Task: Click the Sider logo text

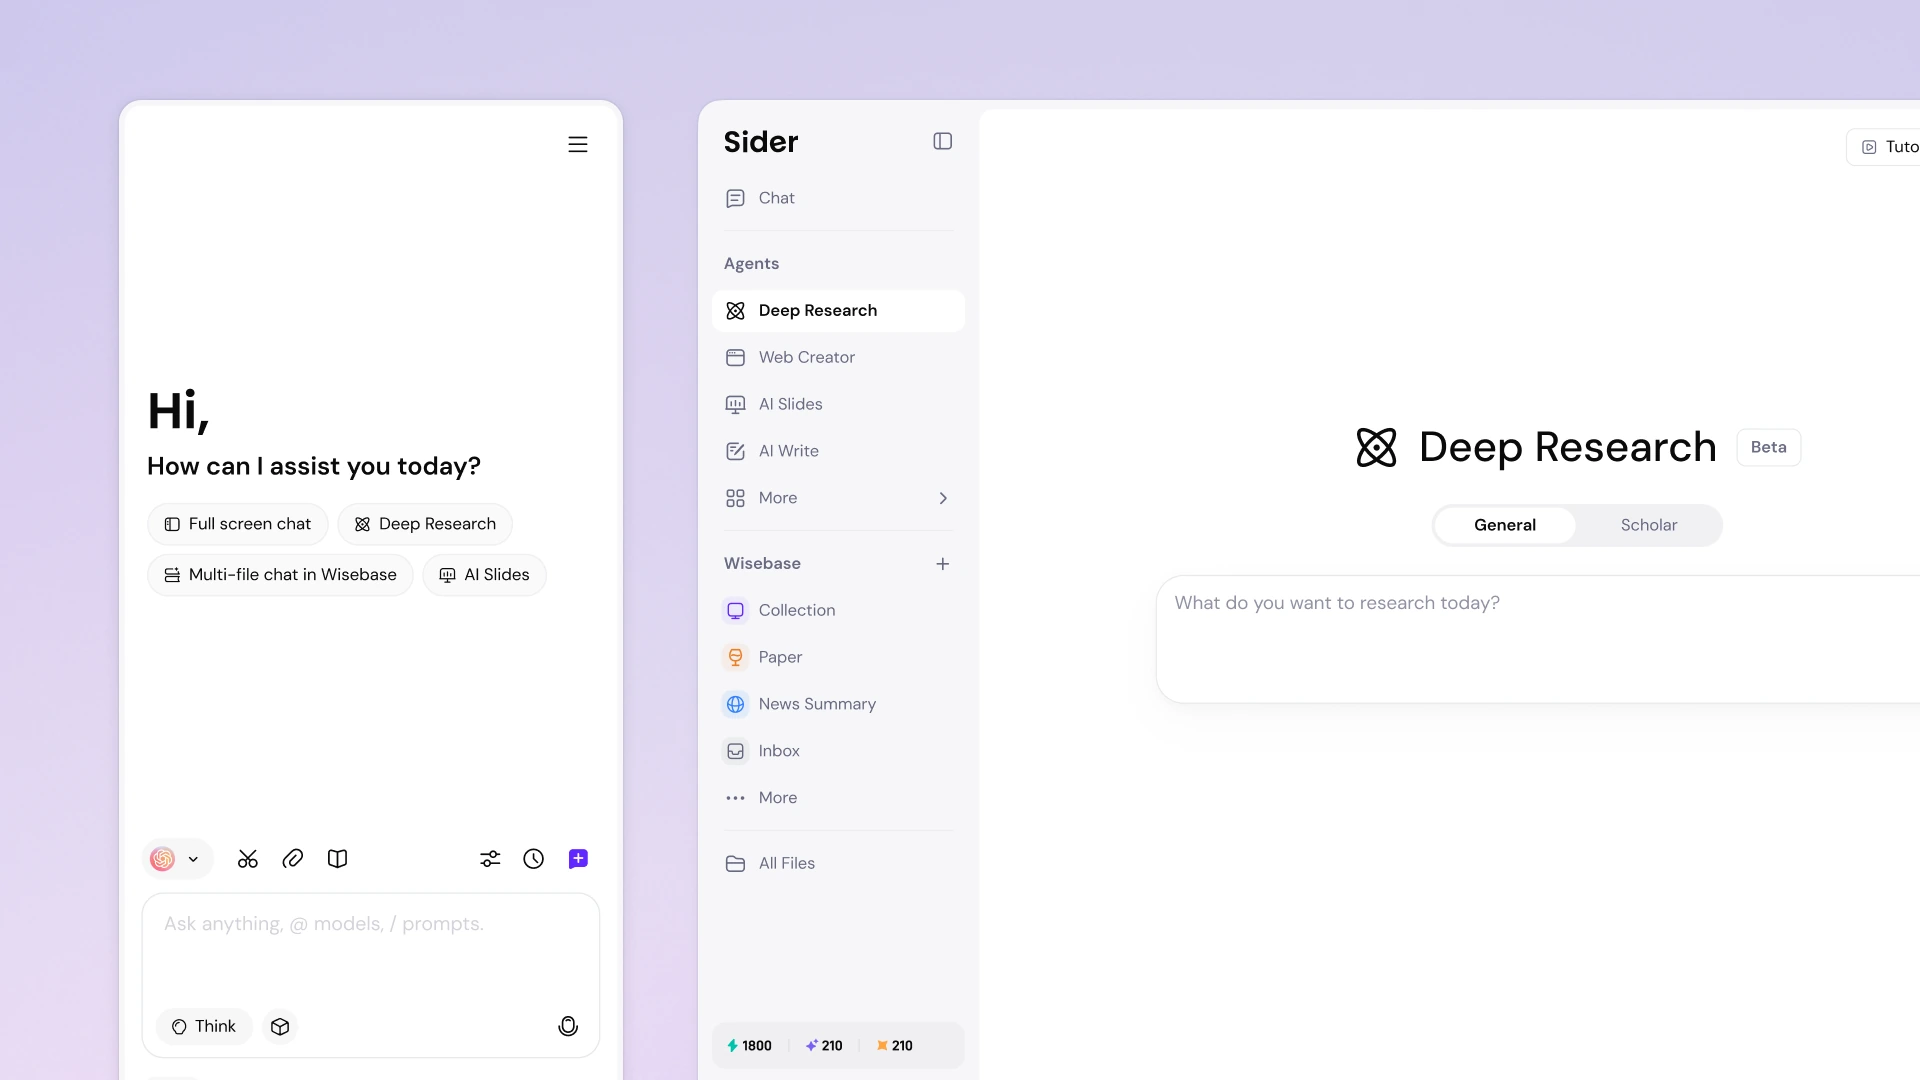Action: click(761, 142)
